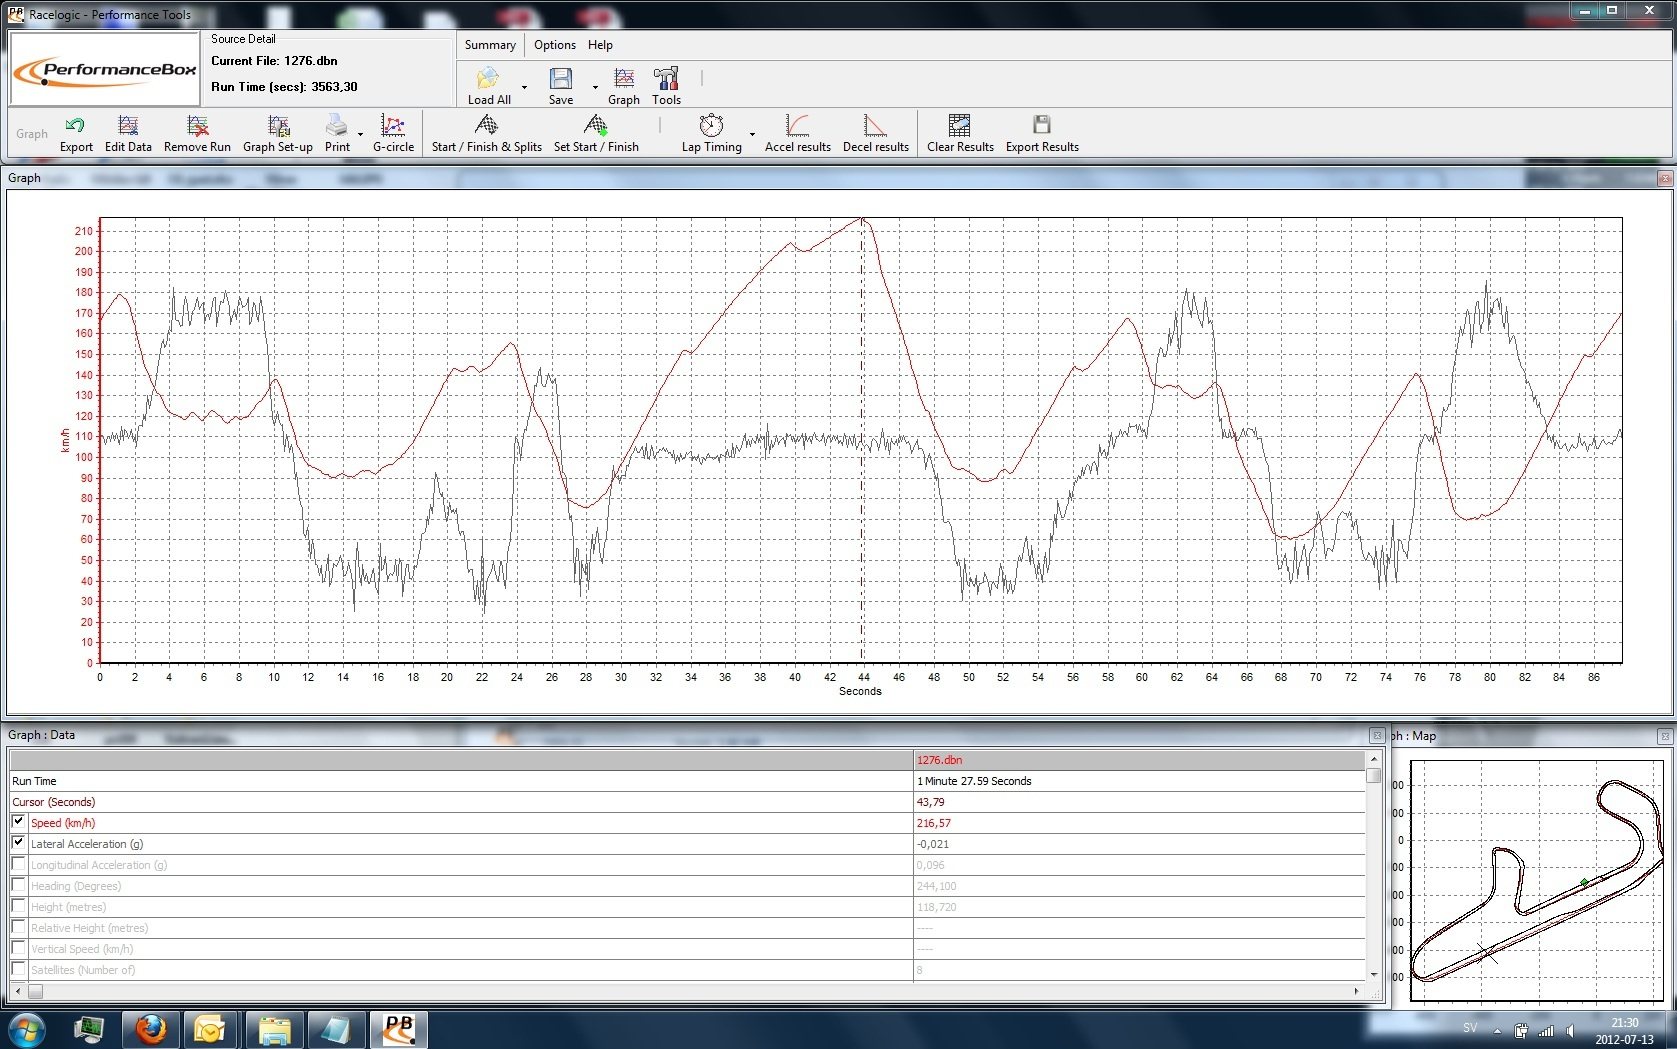Click the track map in the Map panel
1677x1049 pixels.
(1536, 880)
